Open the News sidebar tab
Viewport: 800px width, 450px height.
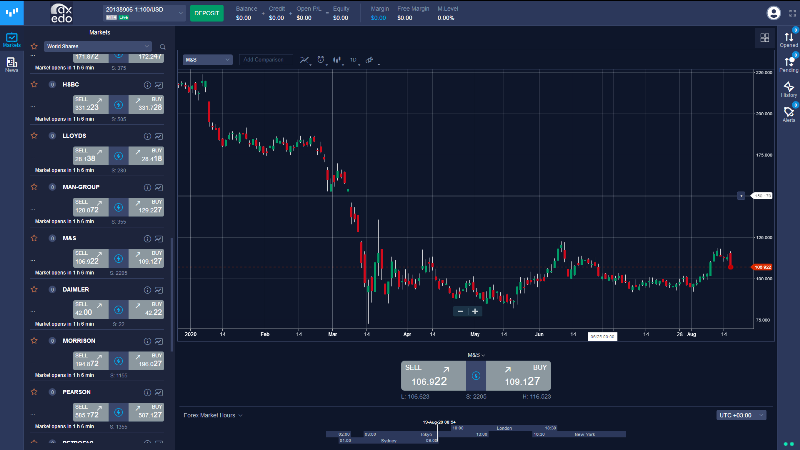point(11,65)
